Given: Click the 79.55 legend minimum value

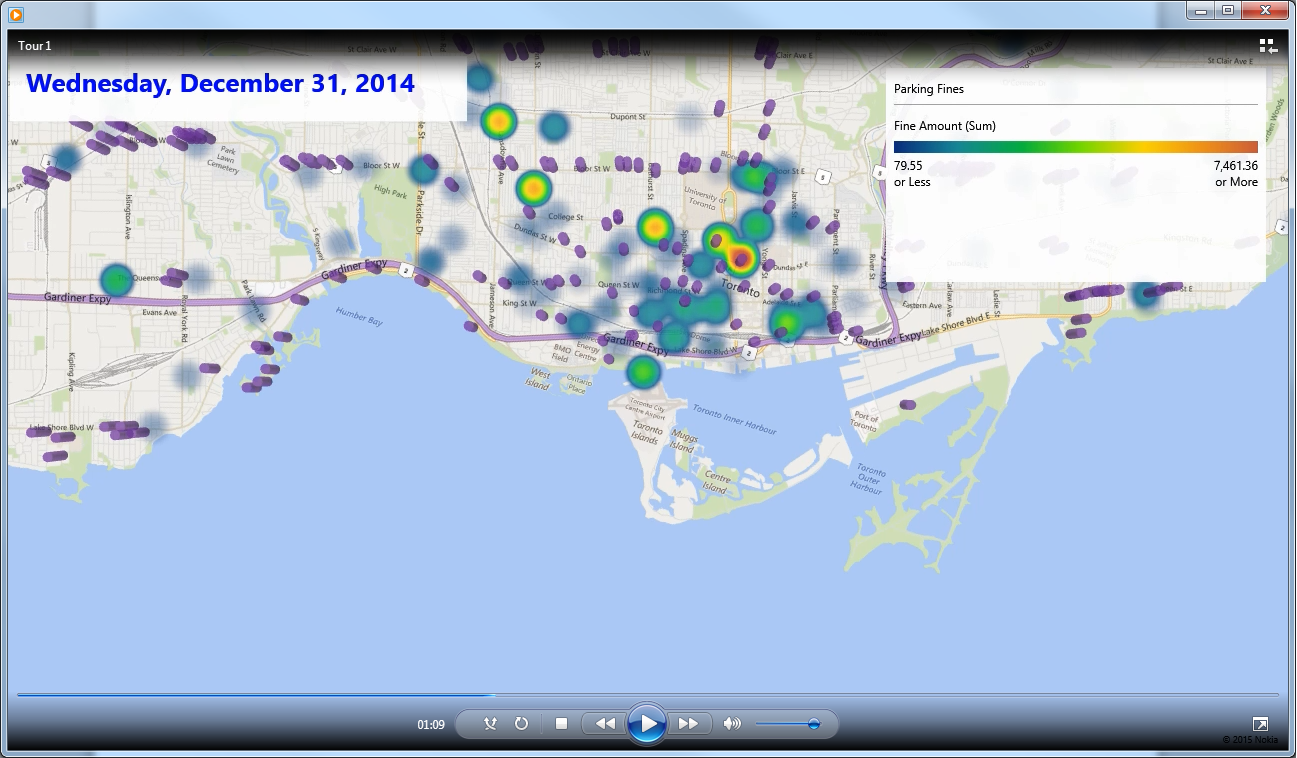Looking at the screenshot, I should coord(908,166).
